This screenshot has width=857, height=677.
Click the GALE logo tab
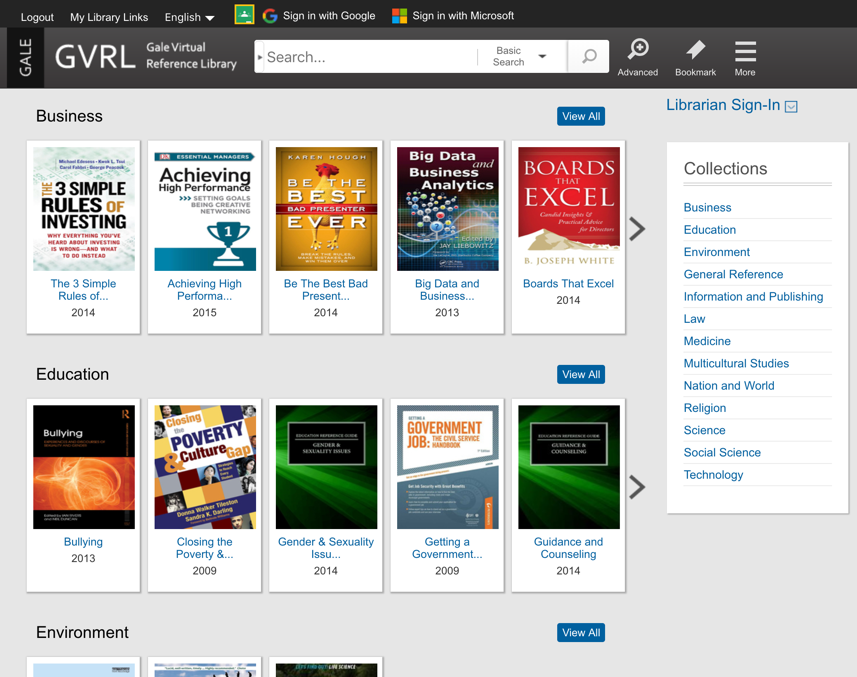(x=25, y=57)
